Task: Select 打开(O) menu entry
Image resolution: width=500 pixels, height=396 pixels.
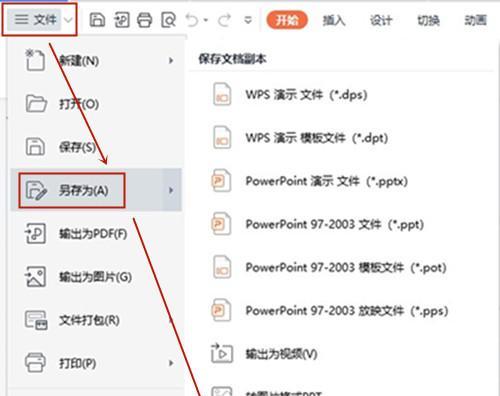Action: pyautogui.click(x=97, y=104)
